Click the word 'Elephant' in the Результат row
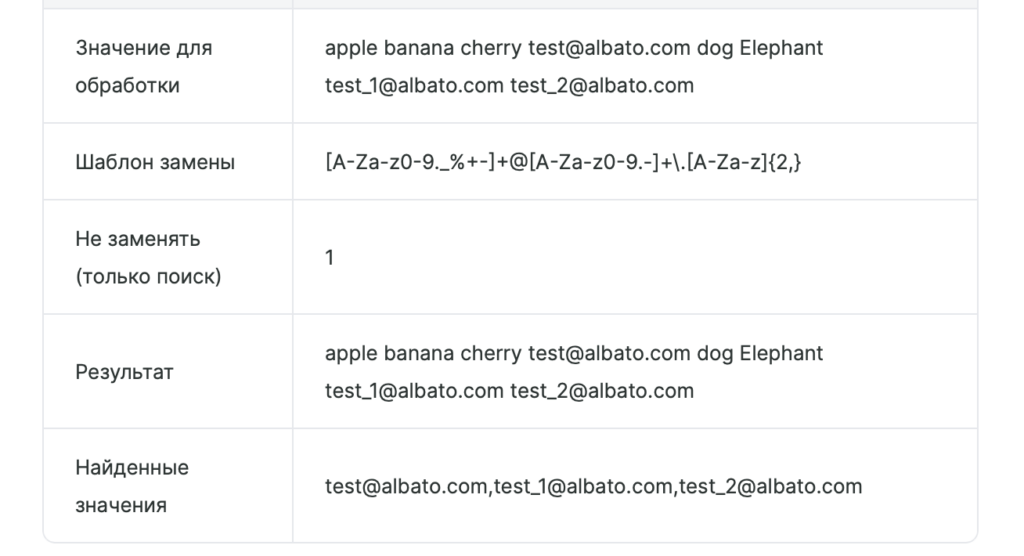Viewport: 1024px width, 556px height. 781,353
